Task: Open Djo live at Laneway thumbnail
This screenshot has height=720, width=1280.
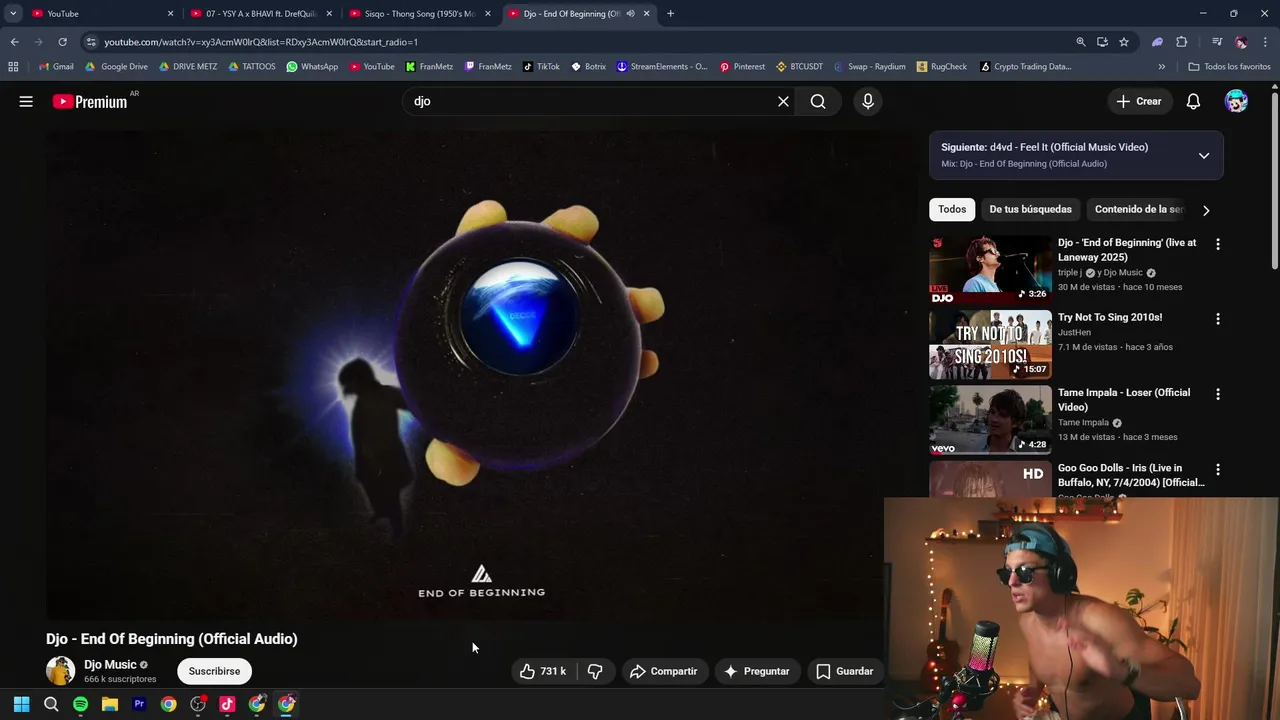Action: 990,270
